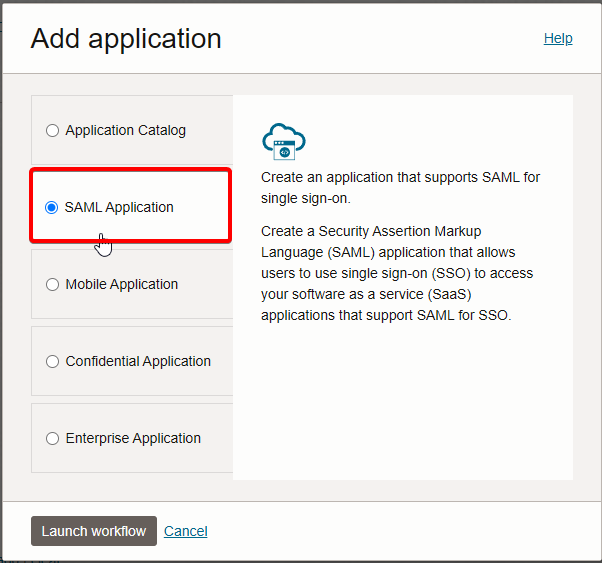Select the Confidential Application radio button
Viewport: 602px width, 563px height.
tap(52, 361)
